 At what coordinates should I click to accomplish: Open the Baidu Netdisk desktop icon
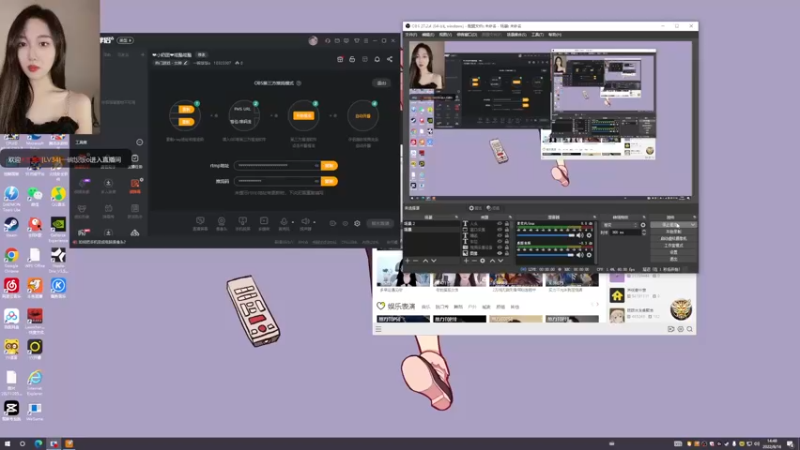pyautogui.click(x=11, y=318)
